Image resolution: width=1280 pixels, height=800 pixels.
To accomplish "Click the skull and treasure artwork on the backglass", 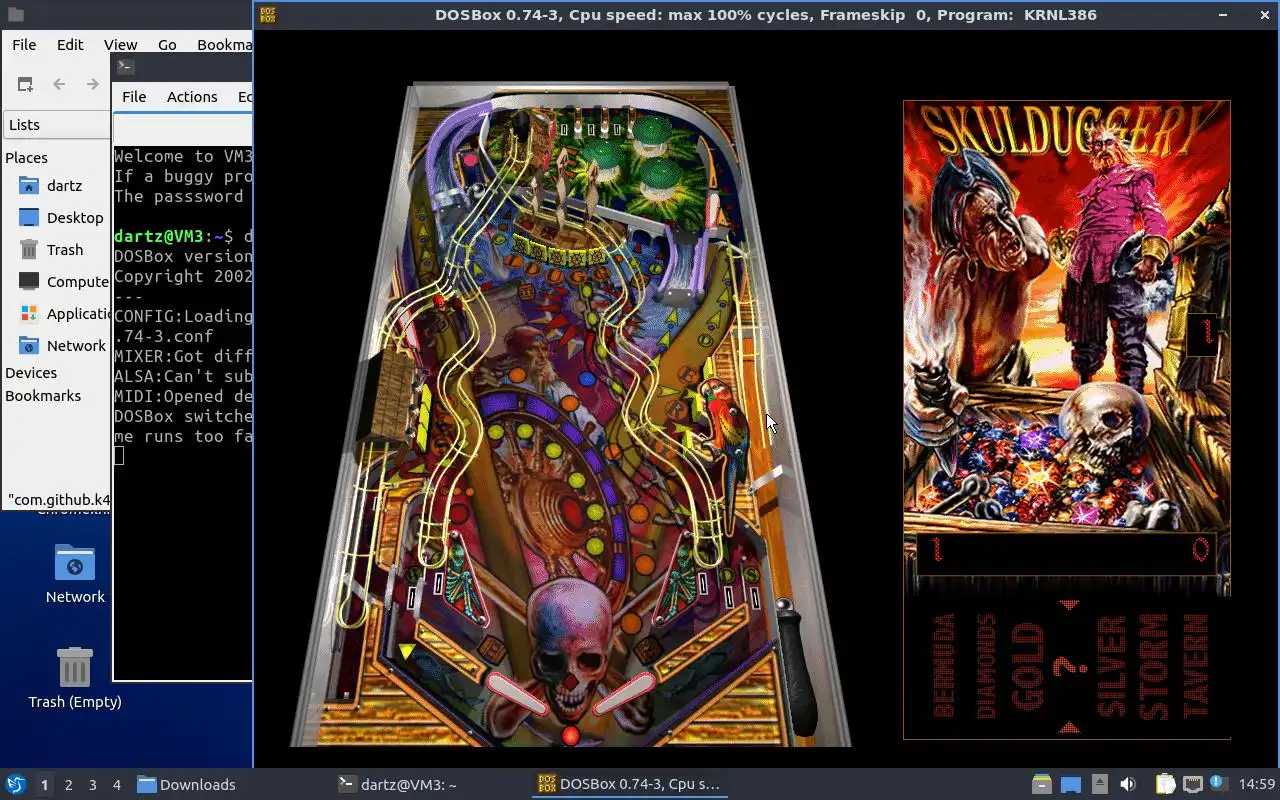I will point(1067,457).
